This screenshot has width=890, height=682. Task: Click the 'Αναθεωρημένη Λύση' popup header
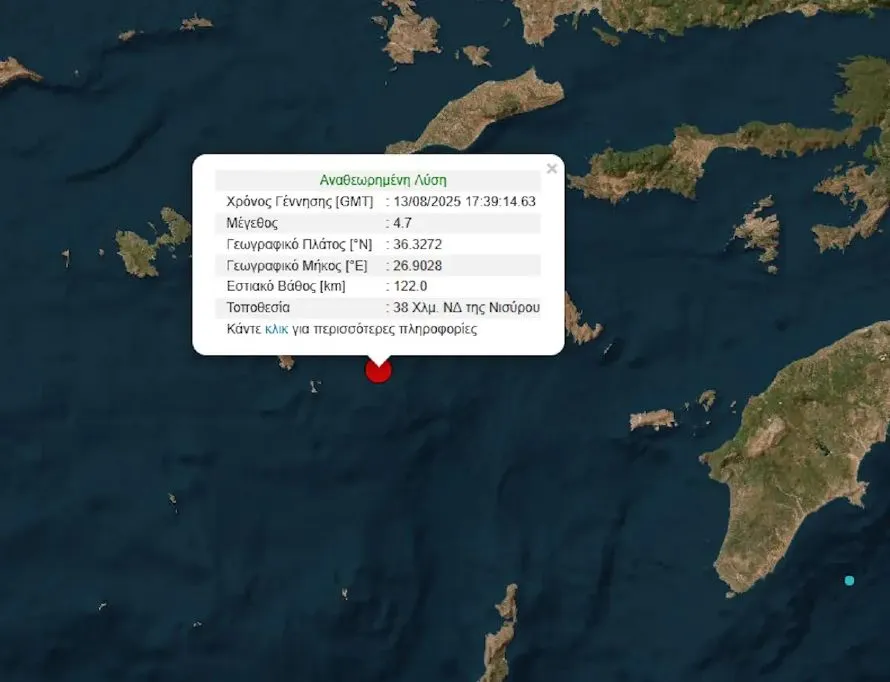[383, 180]
